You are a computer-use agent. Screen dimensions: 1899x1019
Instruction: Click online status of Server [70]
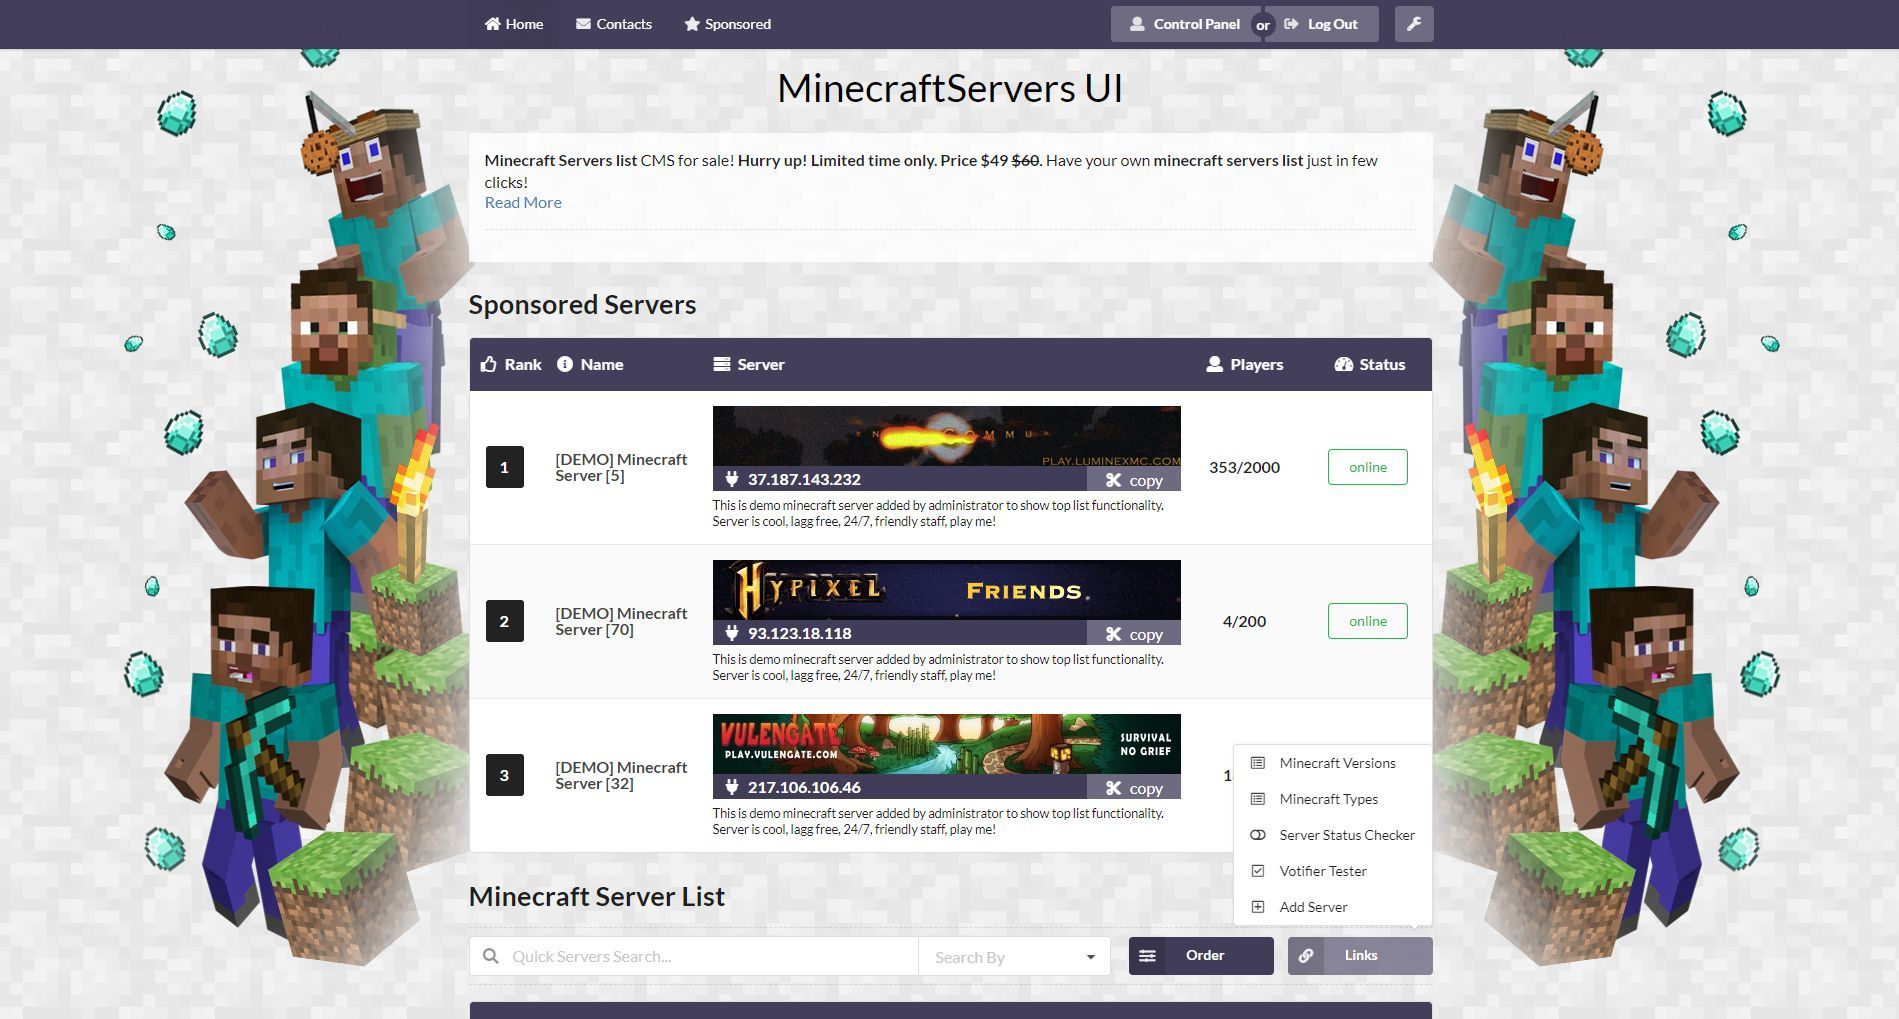[1367, 621]
